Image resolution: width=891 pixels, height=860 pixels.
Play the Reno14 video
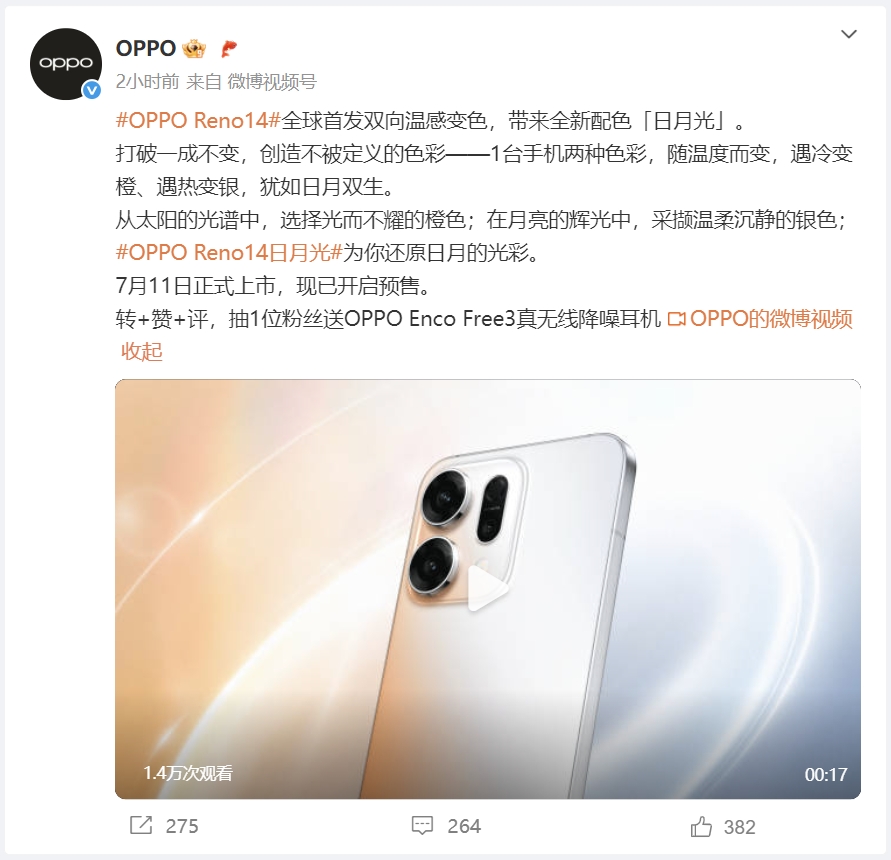pos(488,589)
